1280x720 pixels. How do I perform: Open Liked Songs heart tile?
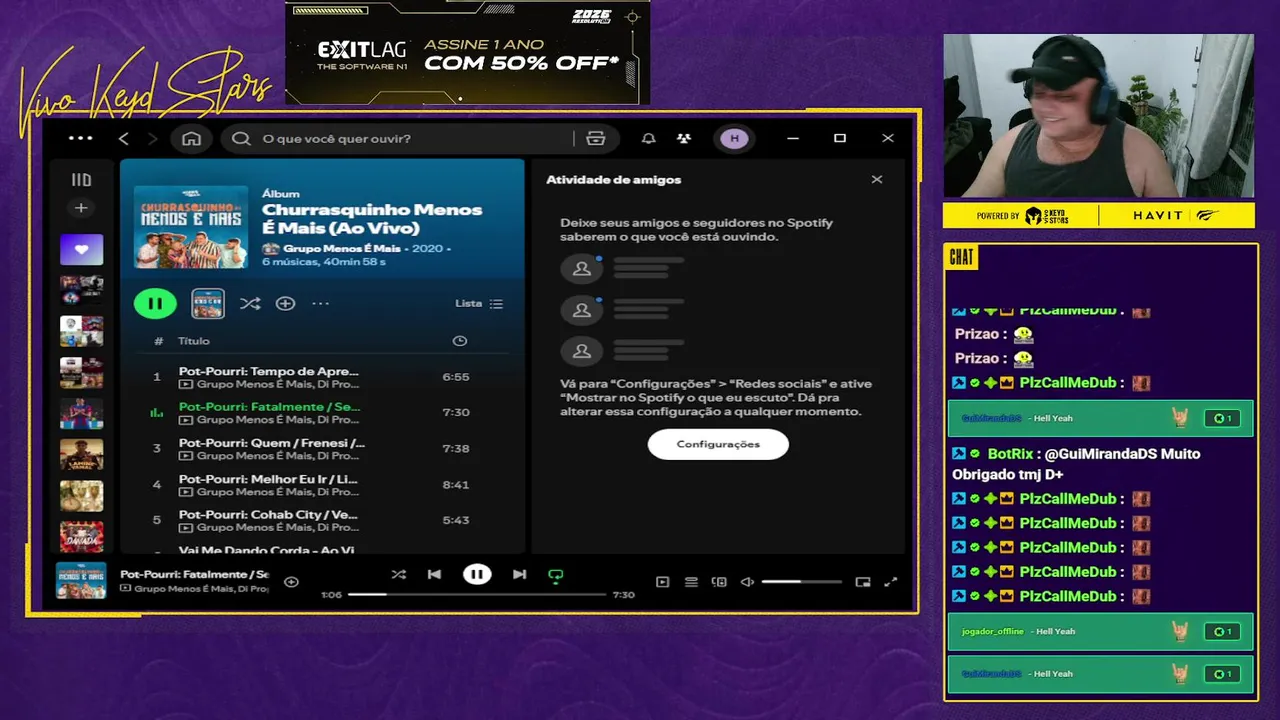tap(81, 249)
